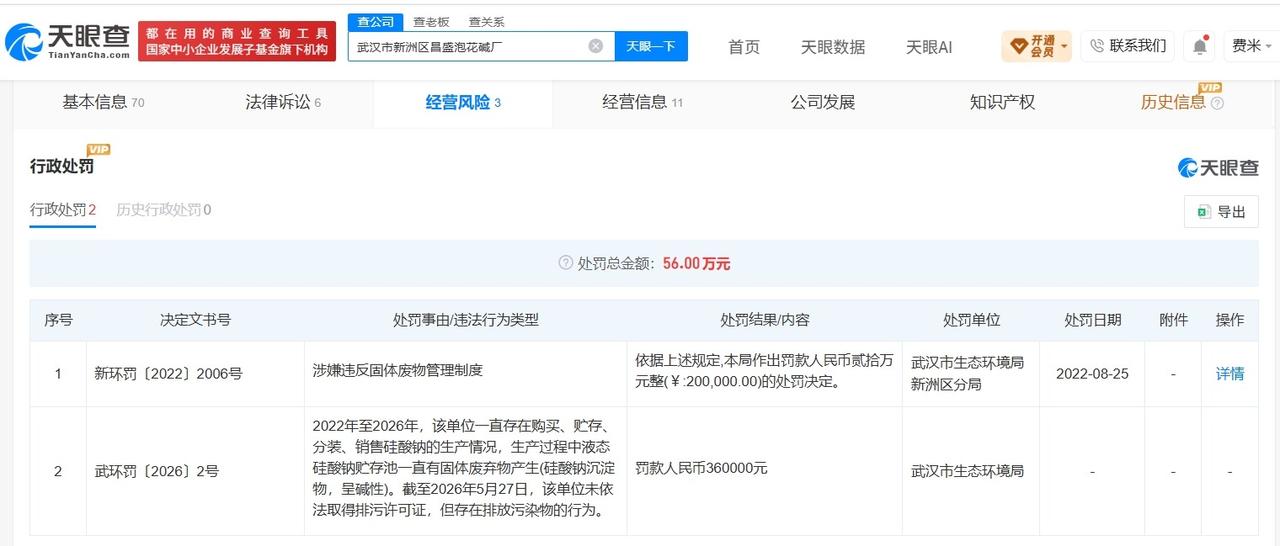Click the VIP badge beside 行政处罚 heading
This screenshot has width=1280, height=546.
[99, 150]
